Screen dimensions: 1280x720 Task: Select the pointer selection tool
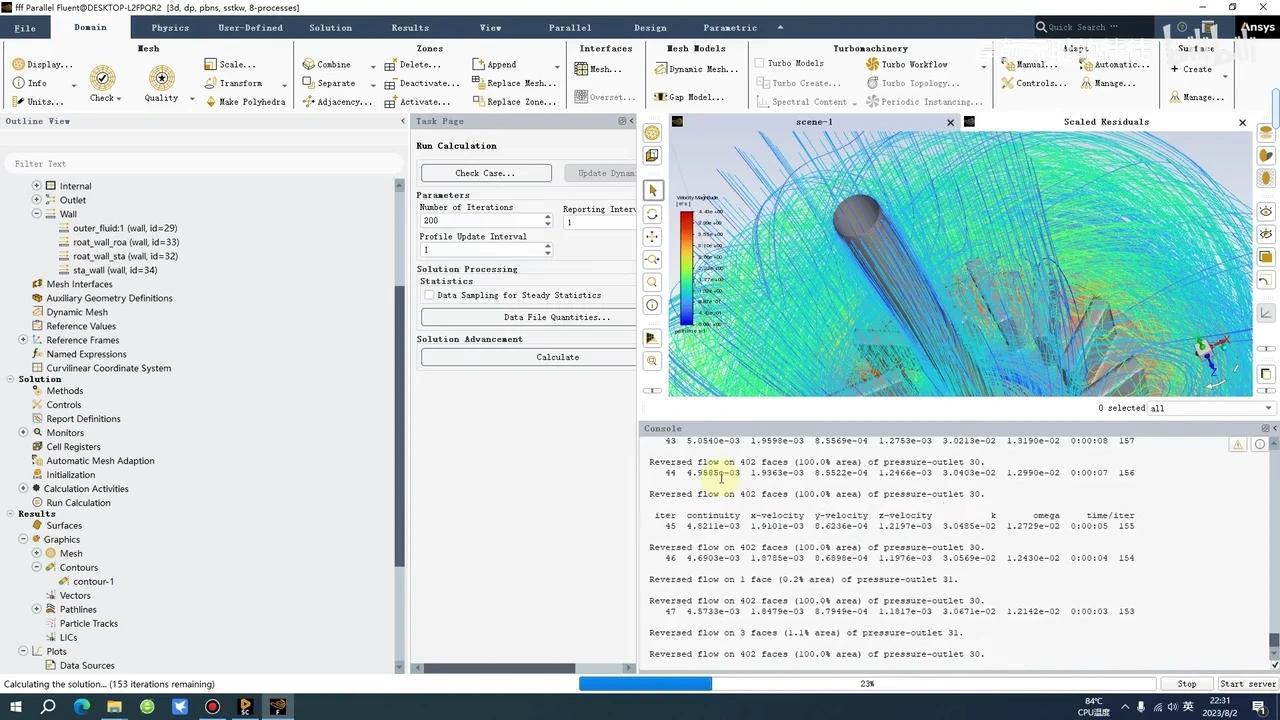pyautogui.click(x=653, y=190)
